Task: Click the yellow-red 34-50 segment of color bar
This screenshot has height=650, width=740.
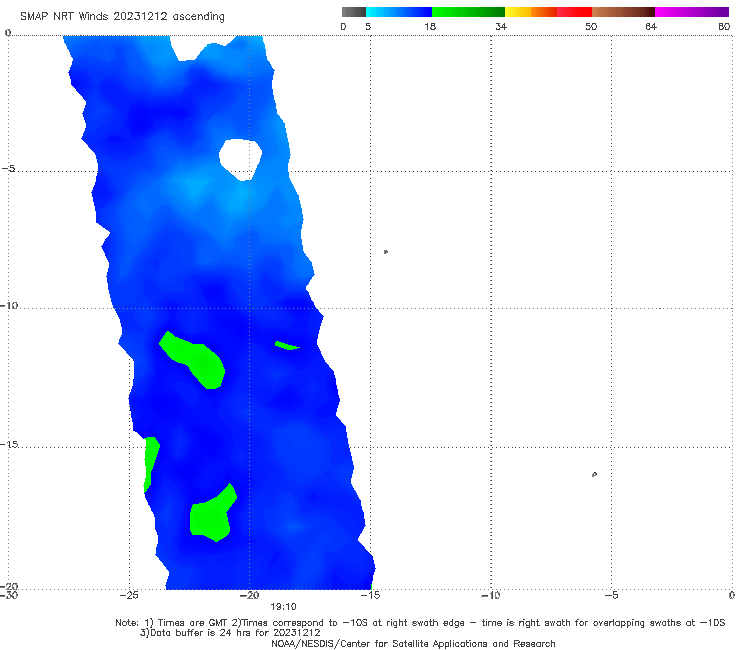Action: pos(548,12)
